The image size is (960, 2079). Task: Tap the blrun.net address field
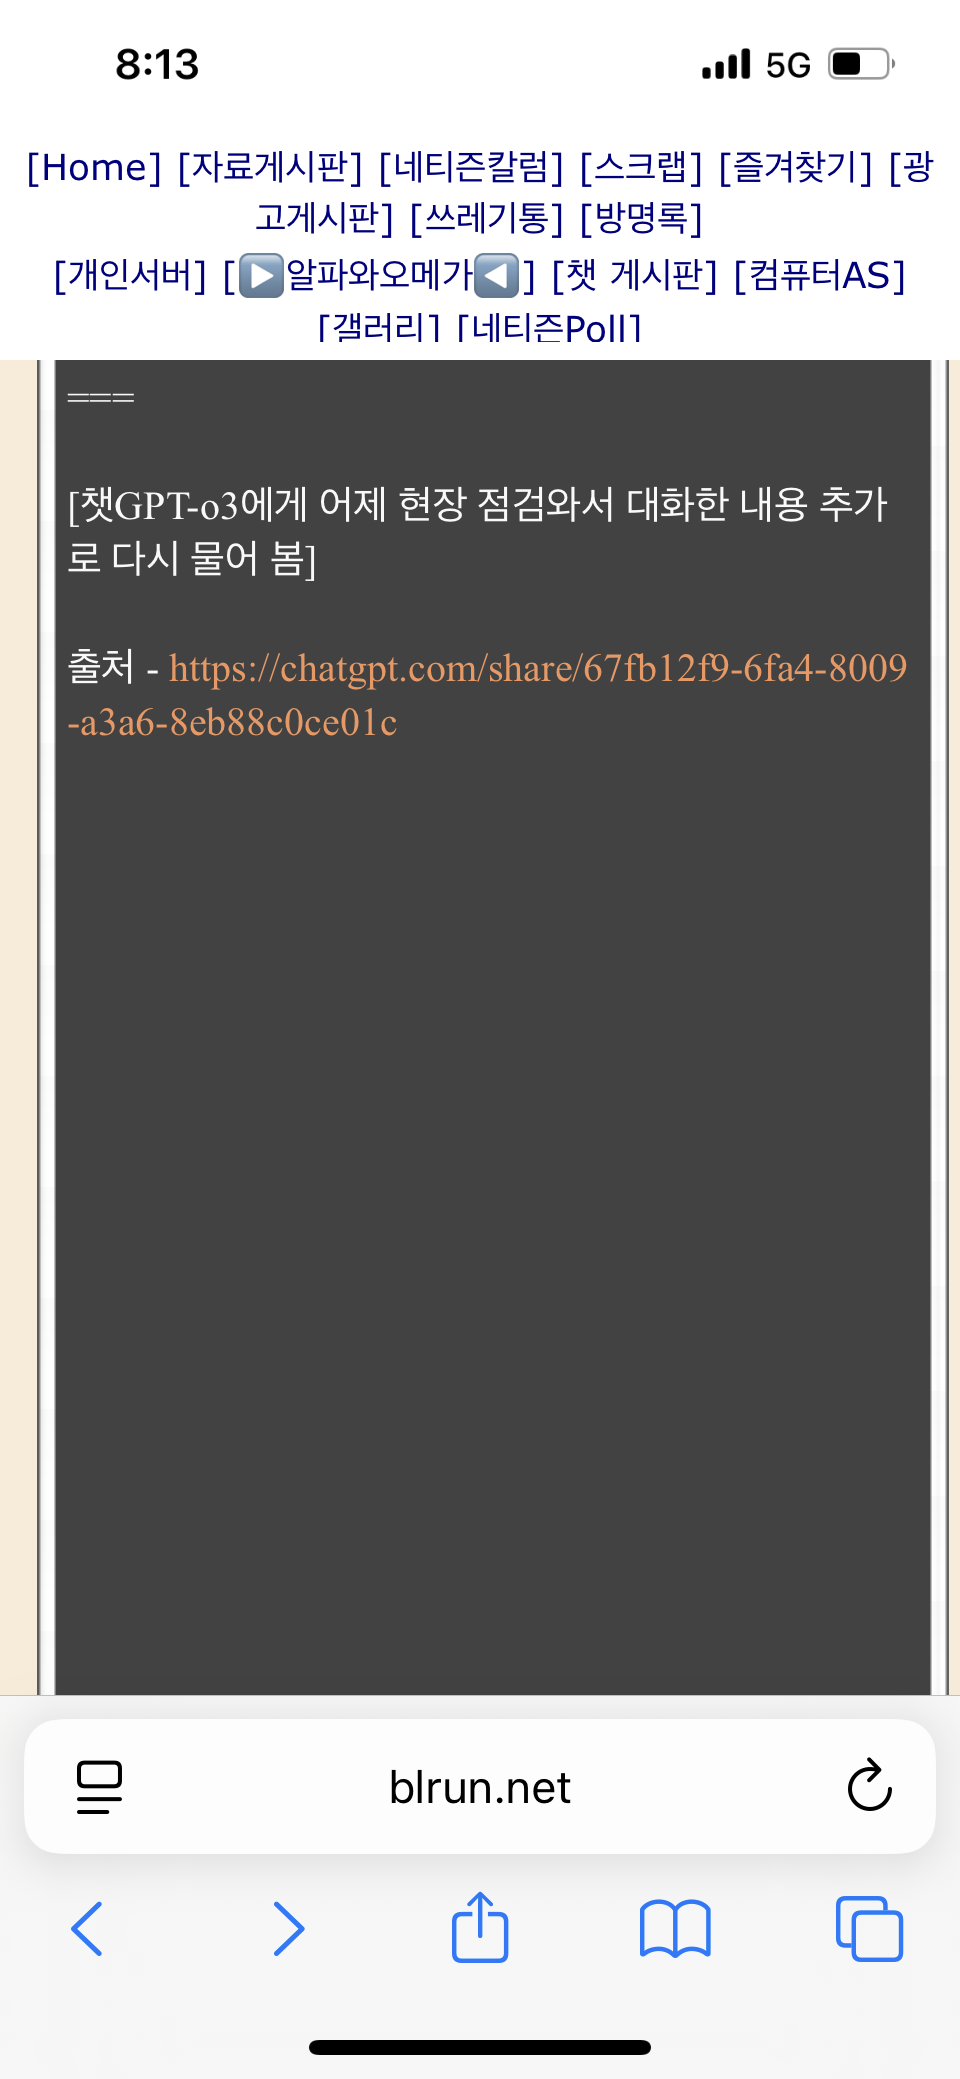point(480,1787)
